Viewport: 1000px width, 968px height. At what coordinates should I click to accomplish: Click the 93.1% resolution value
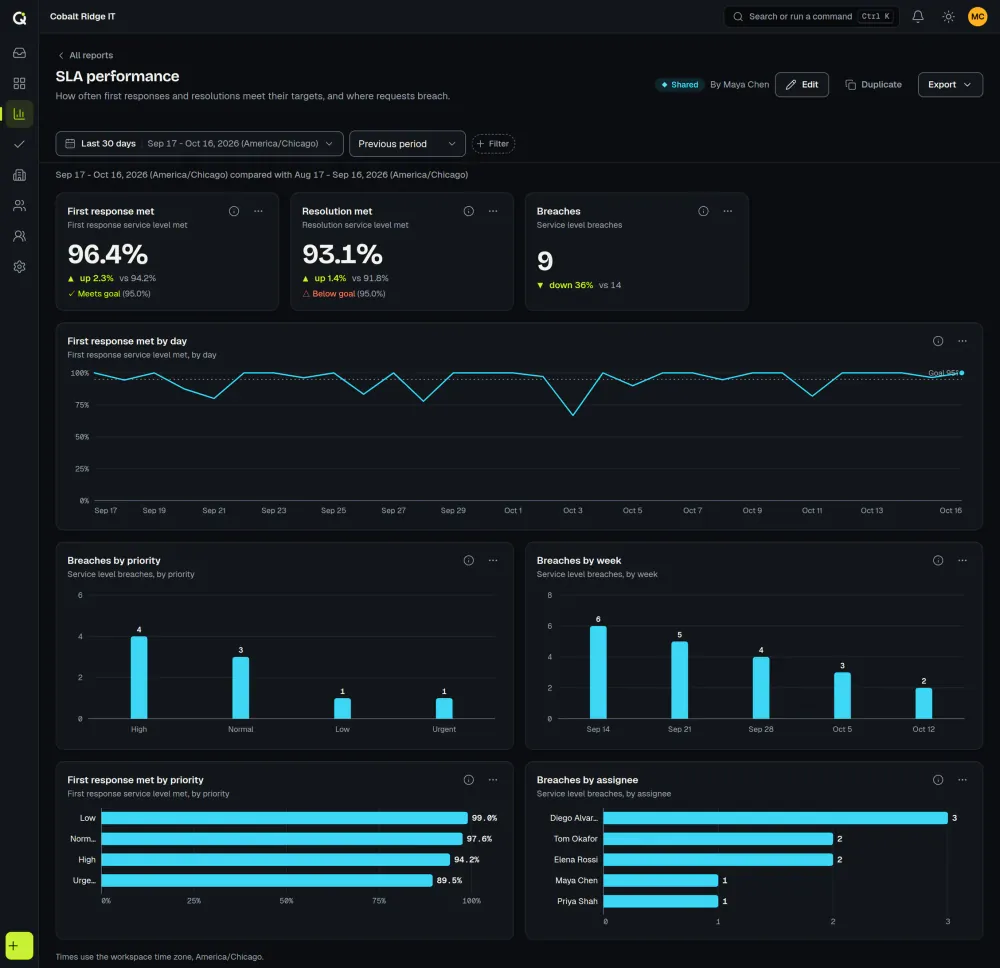click(342, 254)
